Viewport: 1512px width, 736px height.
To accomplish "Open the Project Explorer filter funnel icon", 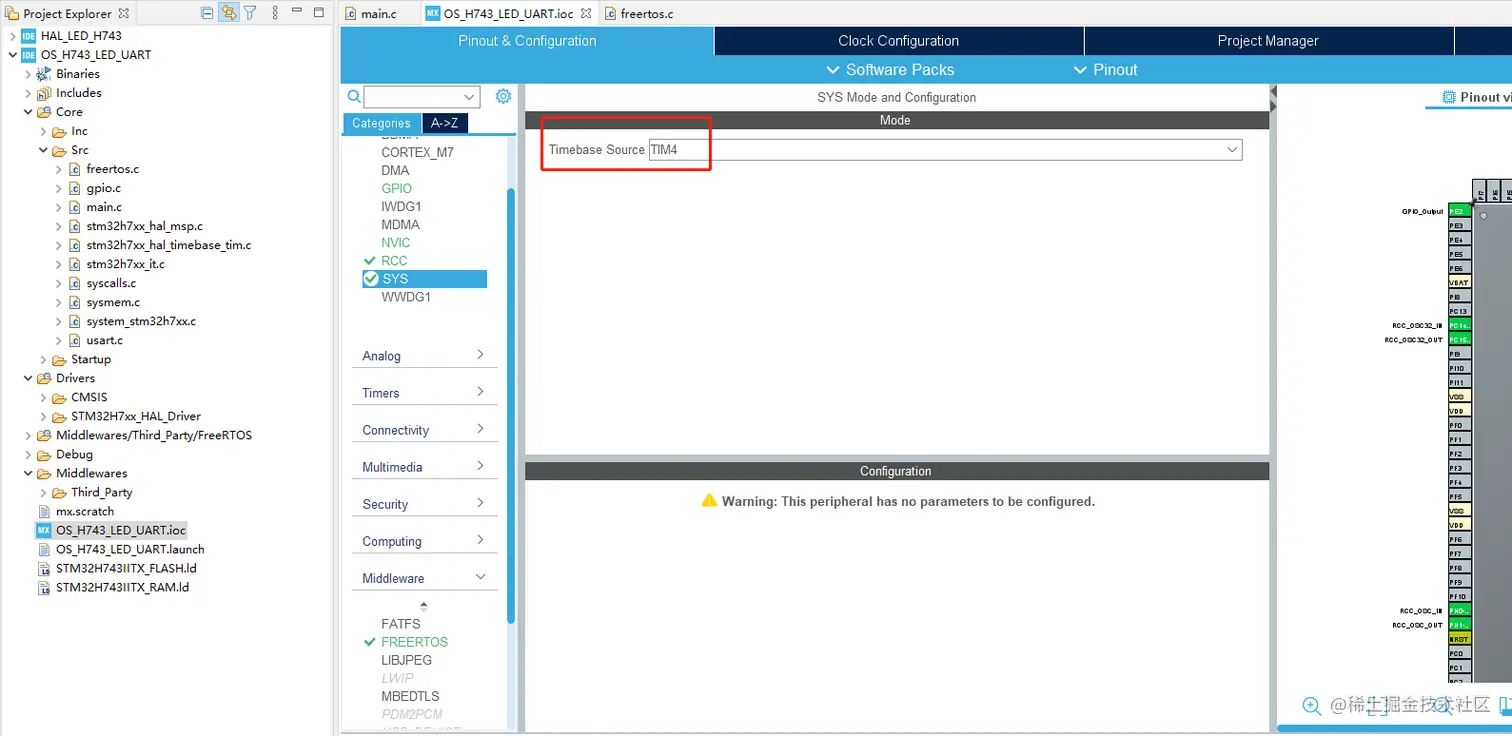I will [x=250, y=13].
